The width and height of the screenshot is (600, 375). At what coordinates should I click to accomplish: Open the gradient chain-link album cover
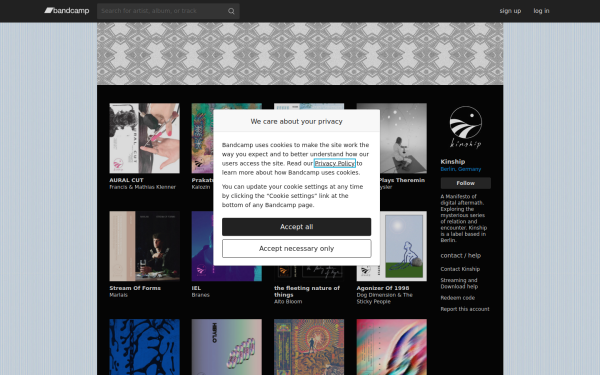pos(227,347)
